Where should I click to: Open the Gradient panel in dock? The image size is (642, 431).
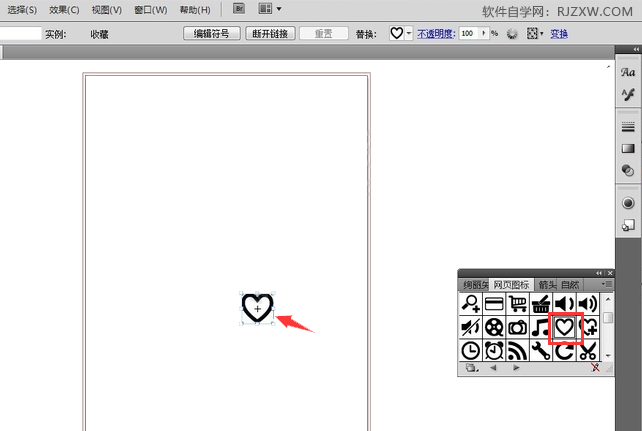(628, 148)
